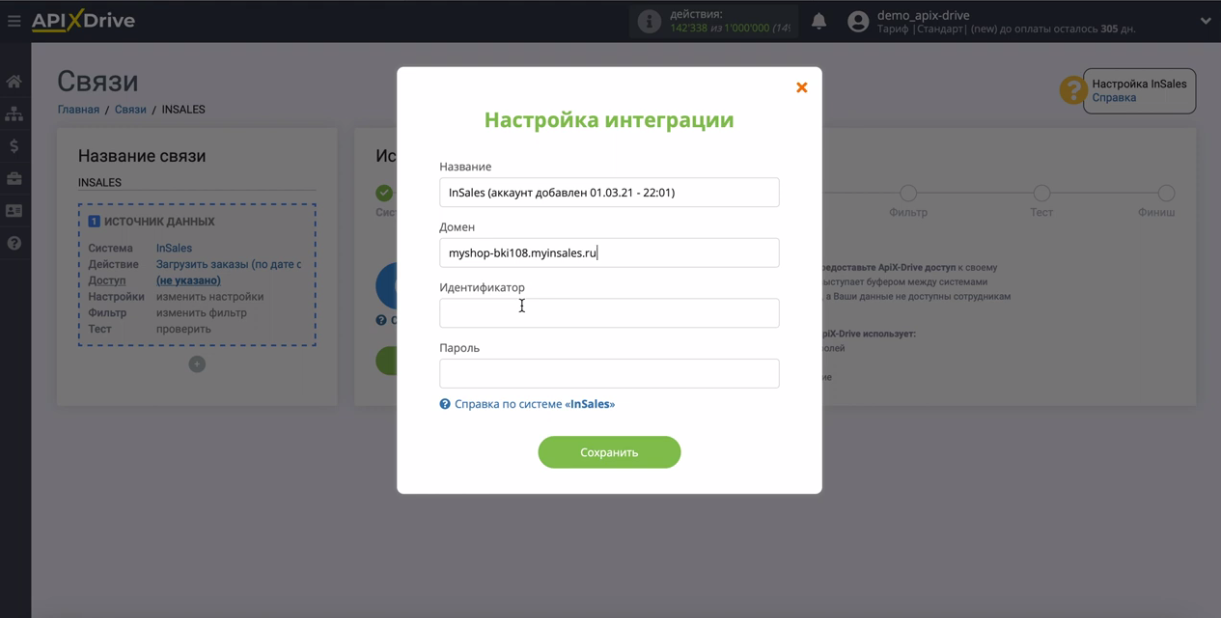1221x618 pixels.
Task: Click the Домен input field
Action: click(609, 253)
